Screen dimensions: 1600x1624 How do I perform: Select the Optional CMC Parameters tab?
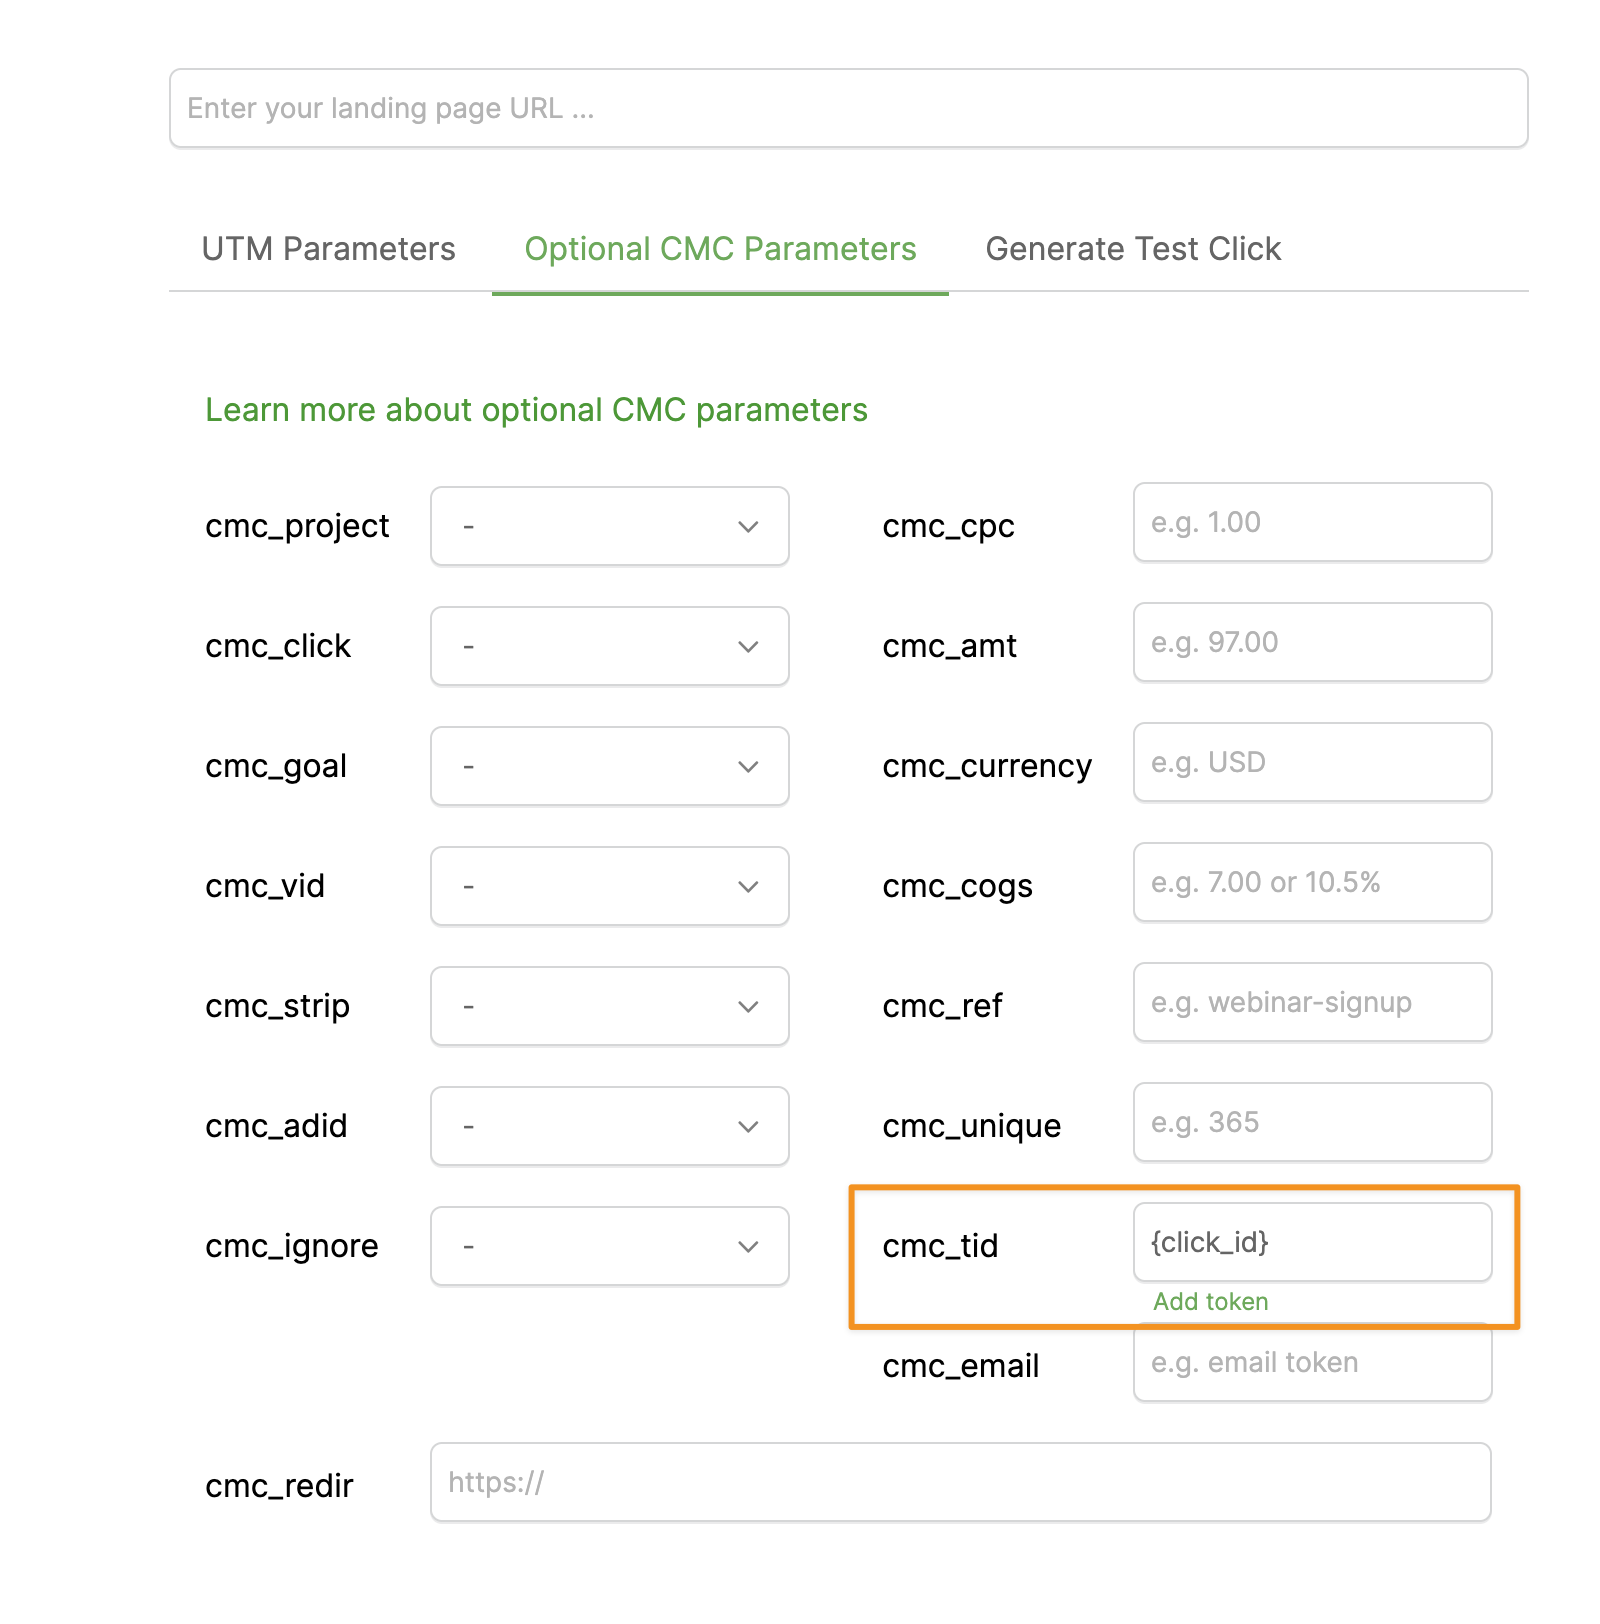(720, 249)
